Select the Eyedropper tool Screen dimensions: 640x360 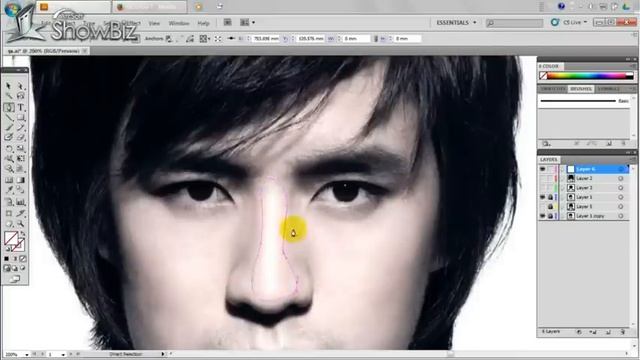[x=9, y=190]
